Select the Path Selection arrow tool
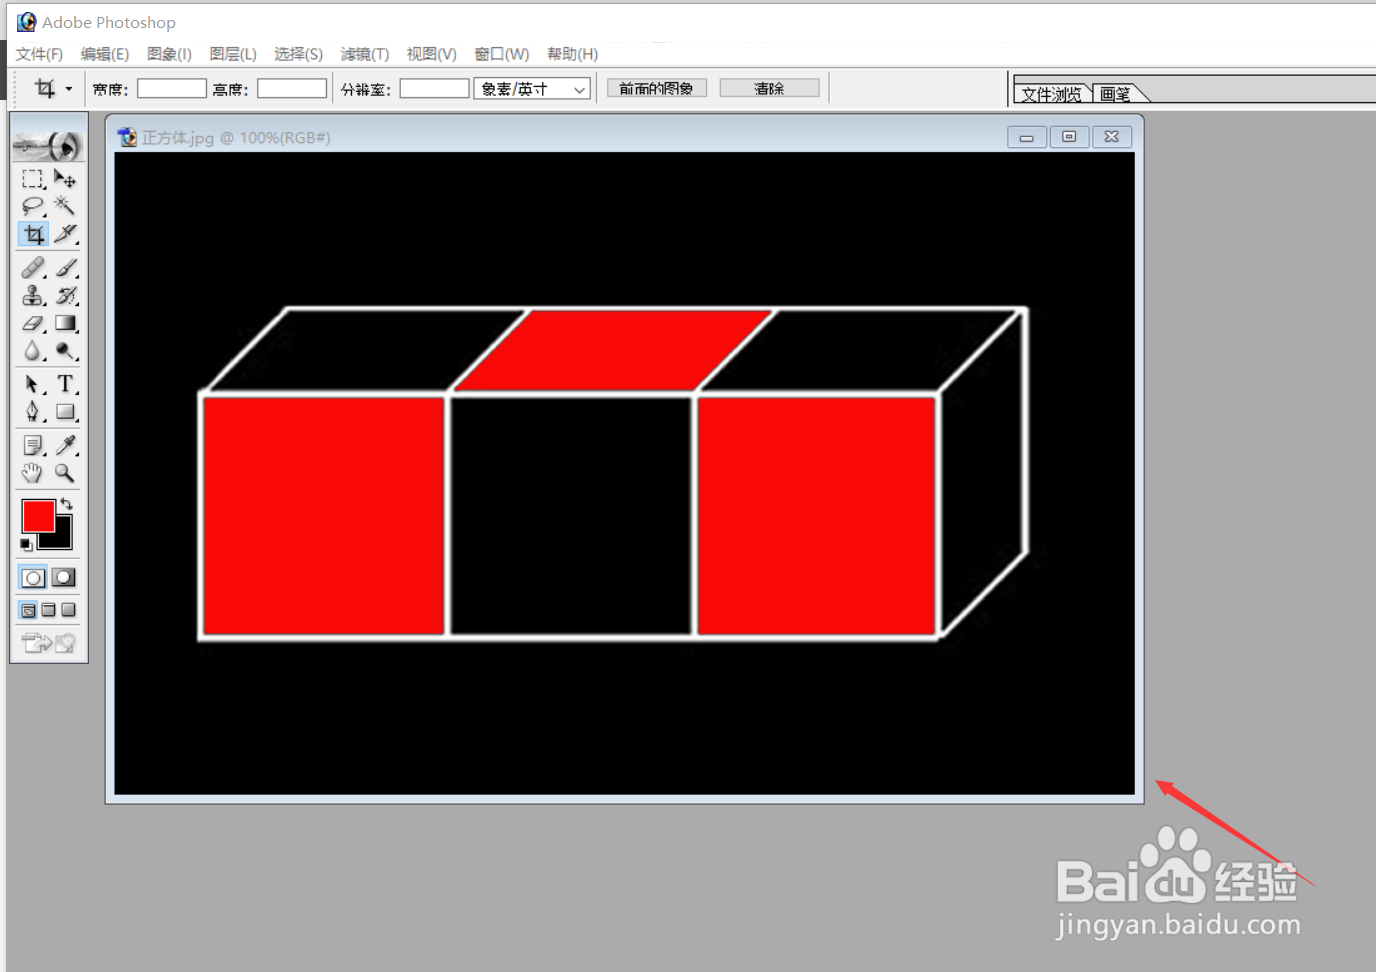Viewport: 1376px width, 972px height. (33, 385)
